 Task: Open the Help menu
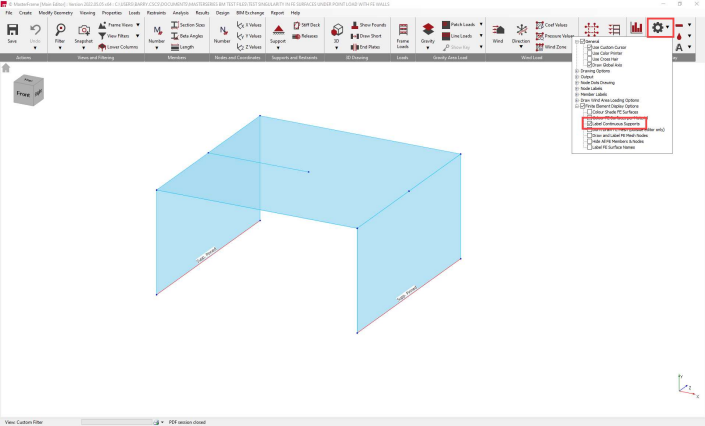295,13
